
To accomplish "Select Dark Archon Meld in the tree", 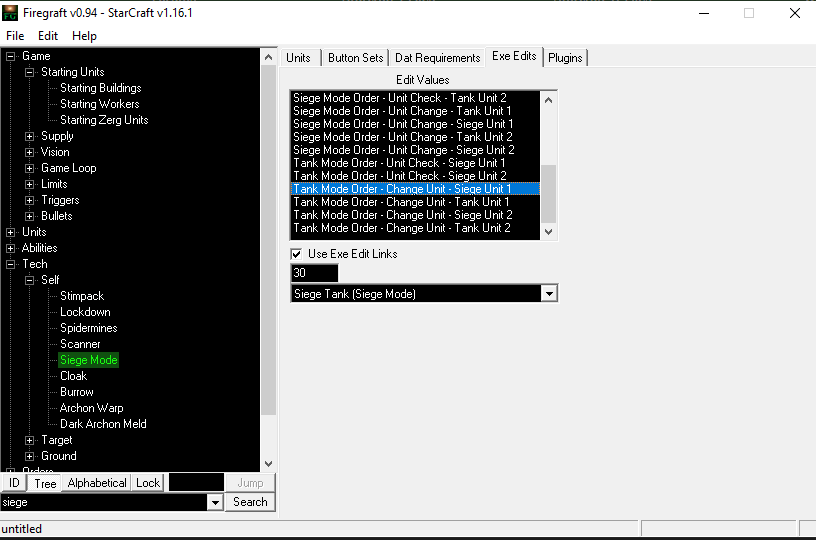I will [x=103, y=425].
